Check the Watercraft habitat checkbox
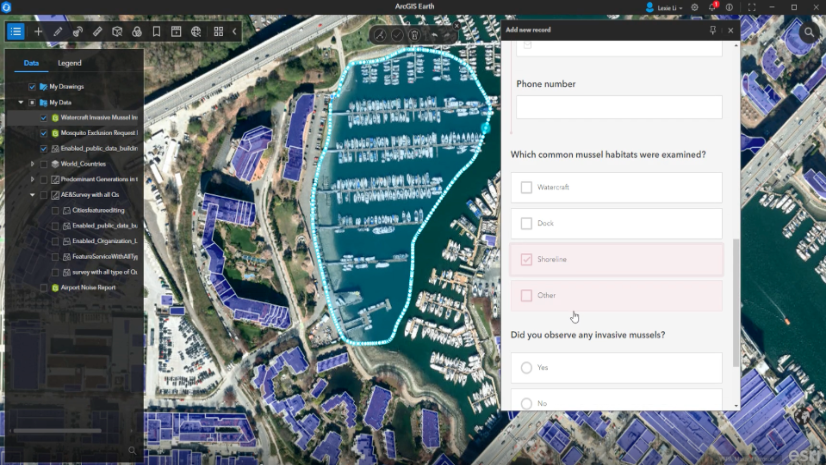 (526, 187)
